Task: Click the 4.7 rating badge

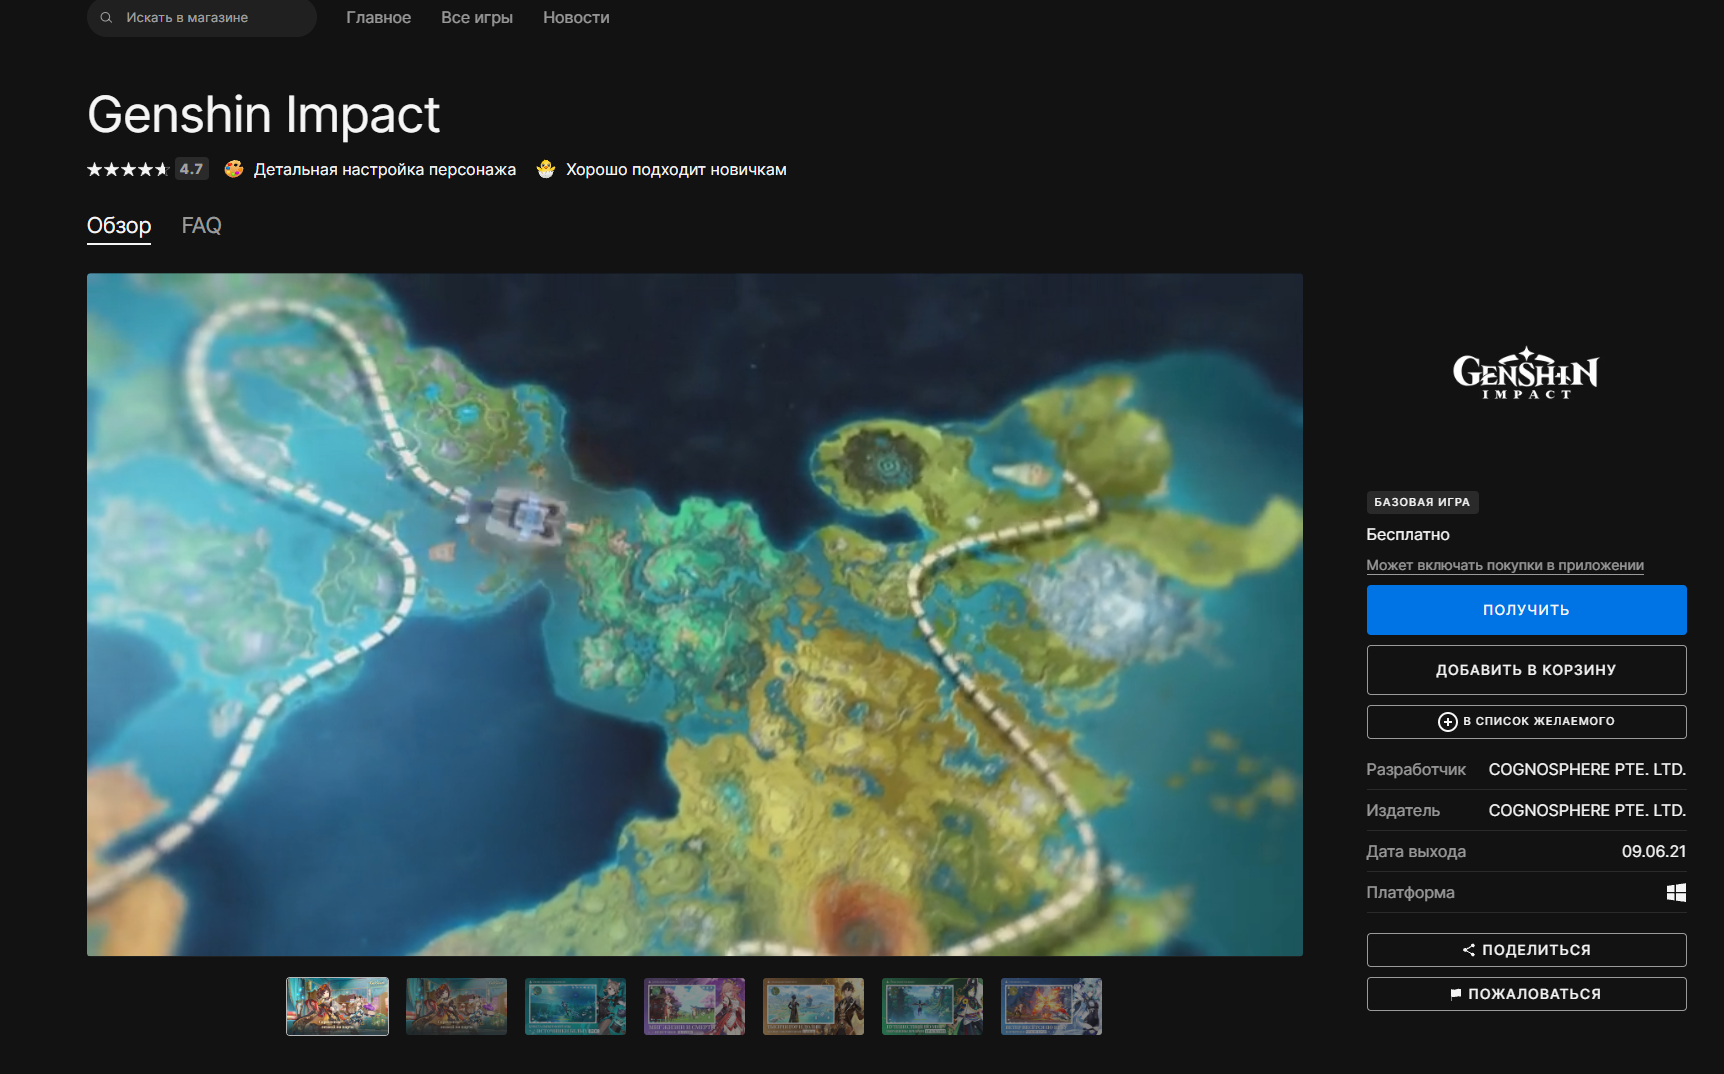Action: click(x=192, y=169)
